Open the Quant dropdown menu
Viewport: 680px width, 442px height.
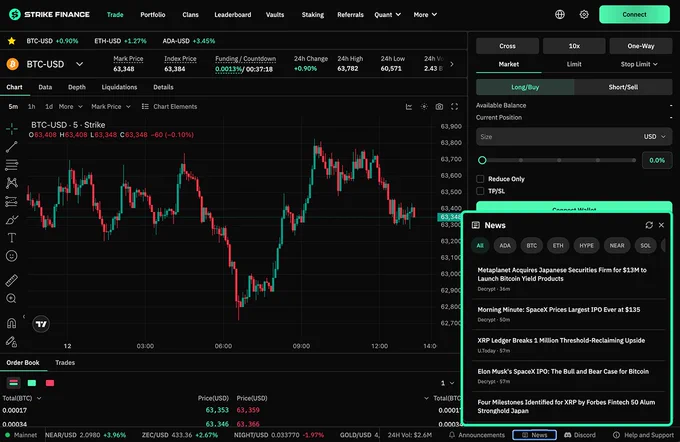[387, 15]
